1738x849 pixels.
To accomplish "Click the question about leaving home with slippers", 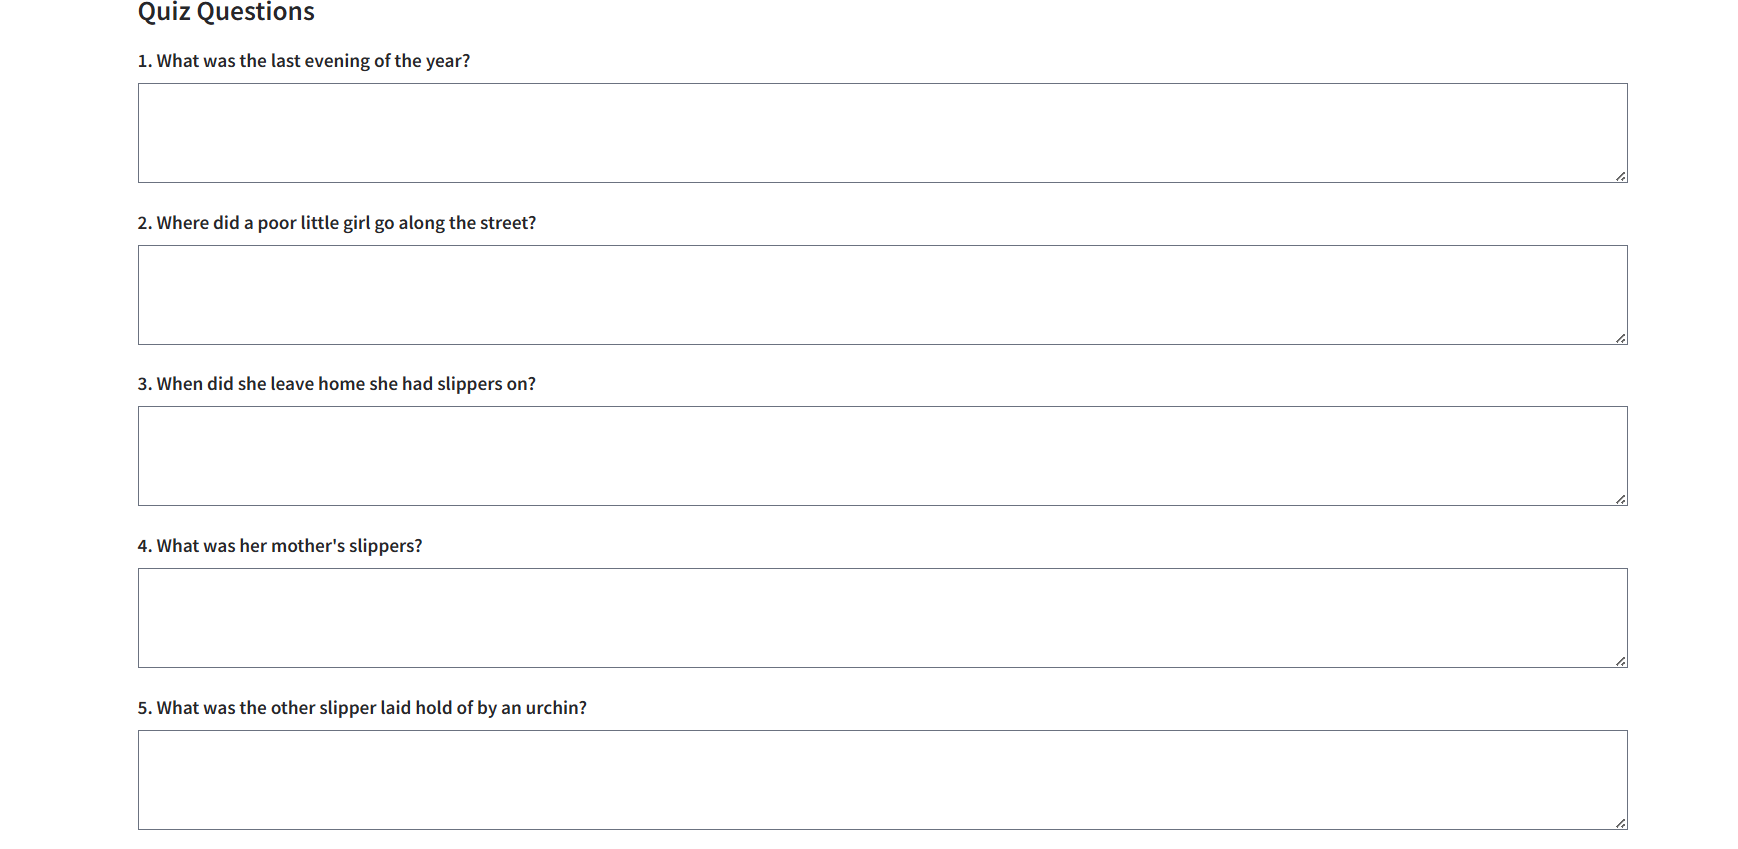I will pyautogui.click(x=337, y=384).
